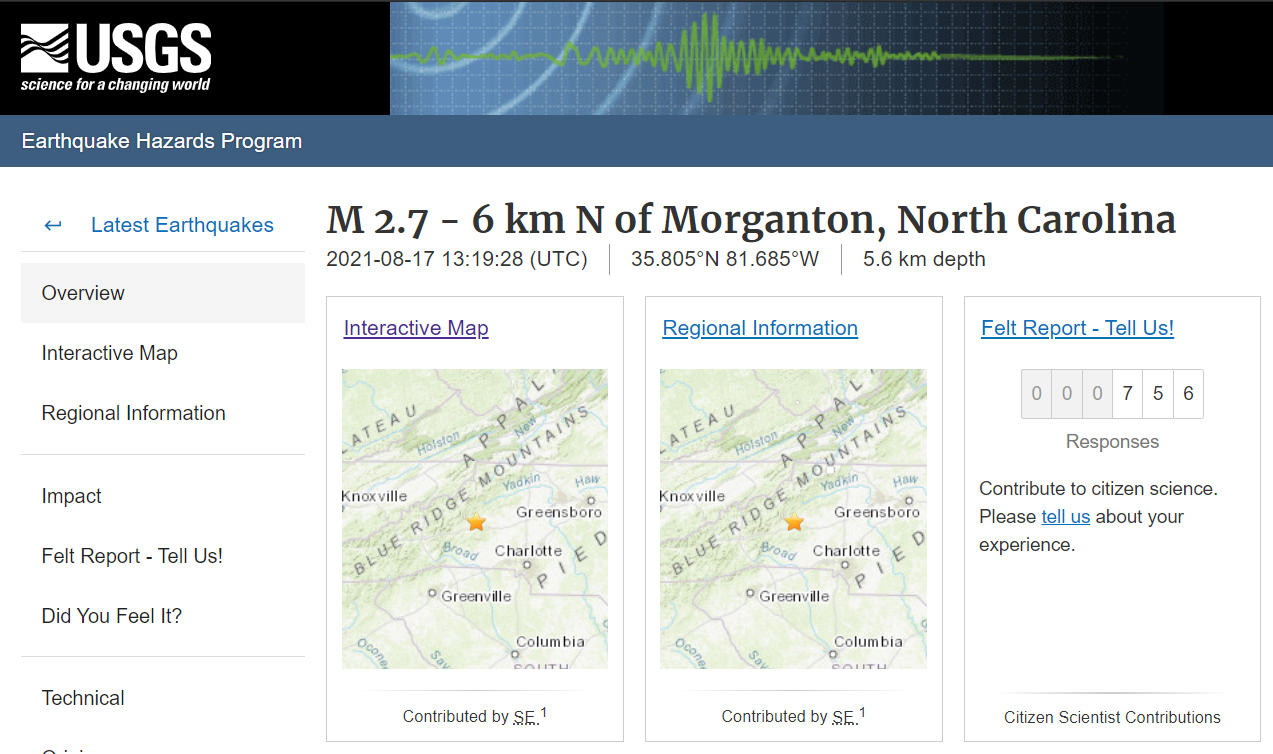Click the SE contributor abbreviation under Regional Information
Viewport: 1273px width, 754px height.
[844, 717]
